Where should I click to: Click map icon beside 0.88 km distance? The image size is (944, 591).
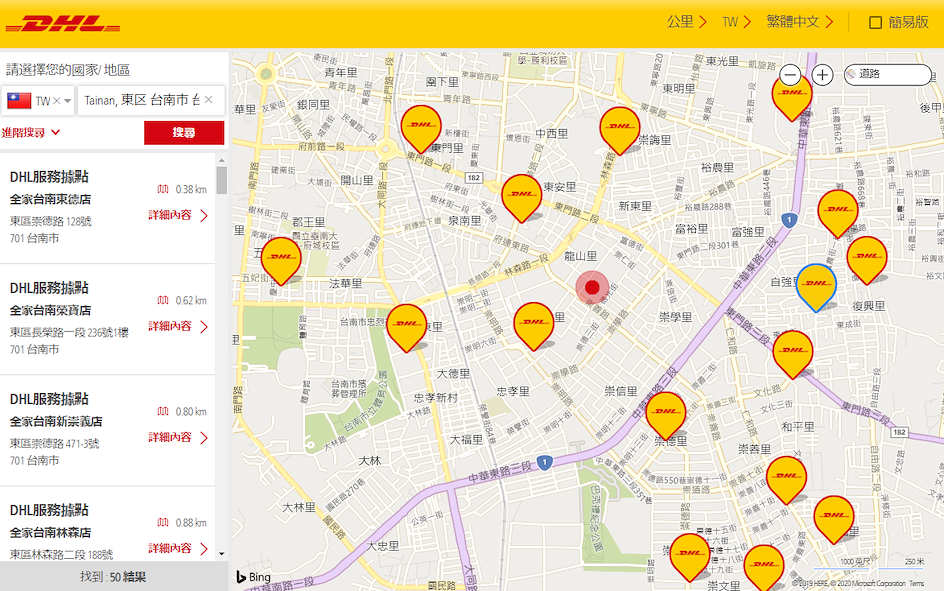tap(163, 522)
